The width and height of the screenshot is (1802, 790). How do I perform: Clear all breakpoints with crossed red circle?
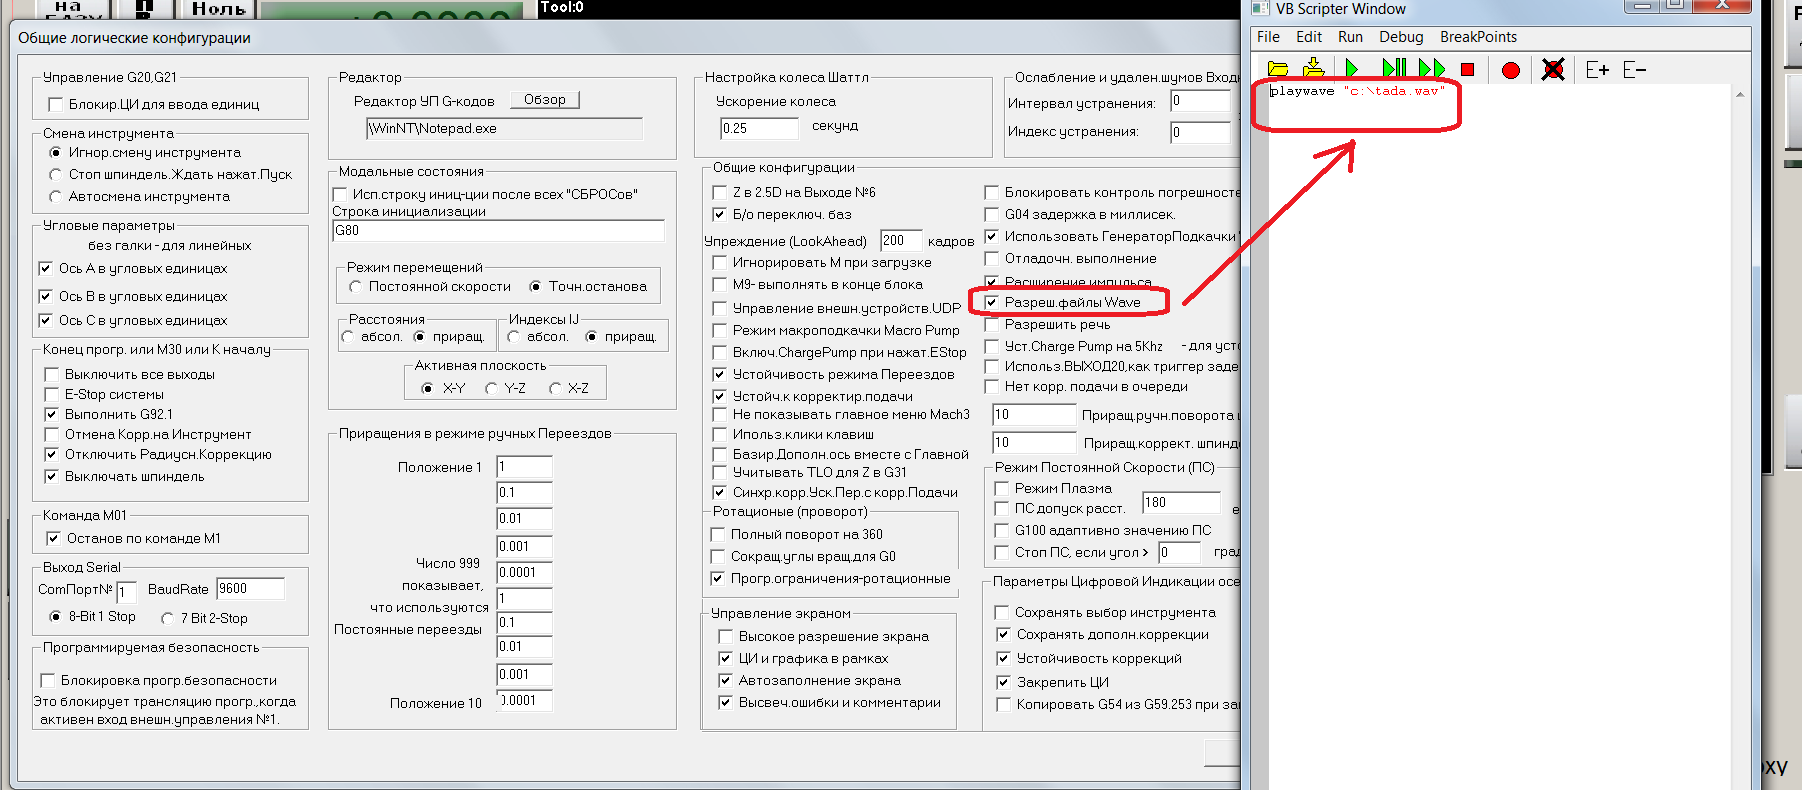(x=1553, y=69)
